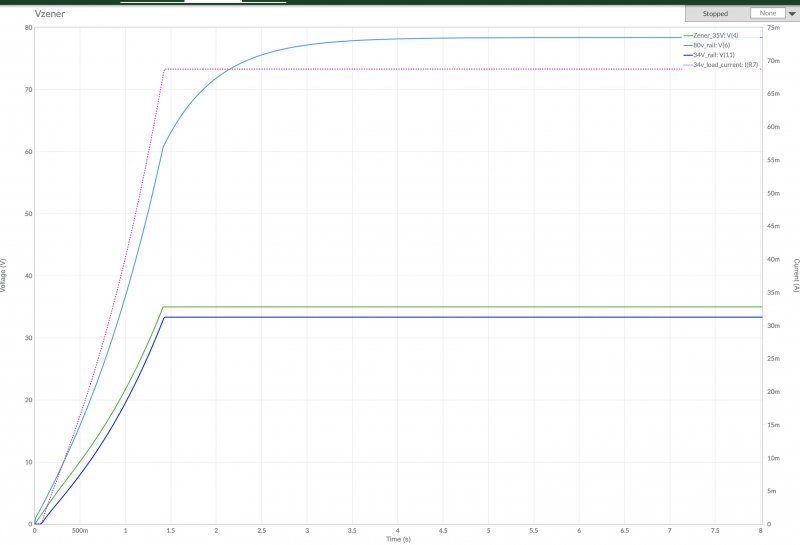Click the 40 tick on voltage axis

(x=28, y=276)
